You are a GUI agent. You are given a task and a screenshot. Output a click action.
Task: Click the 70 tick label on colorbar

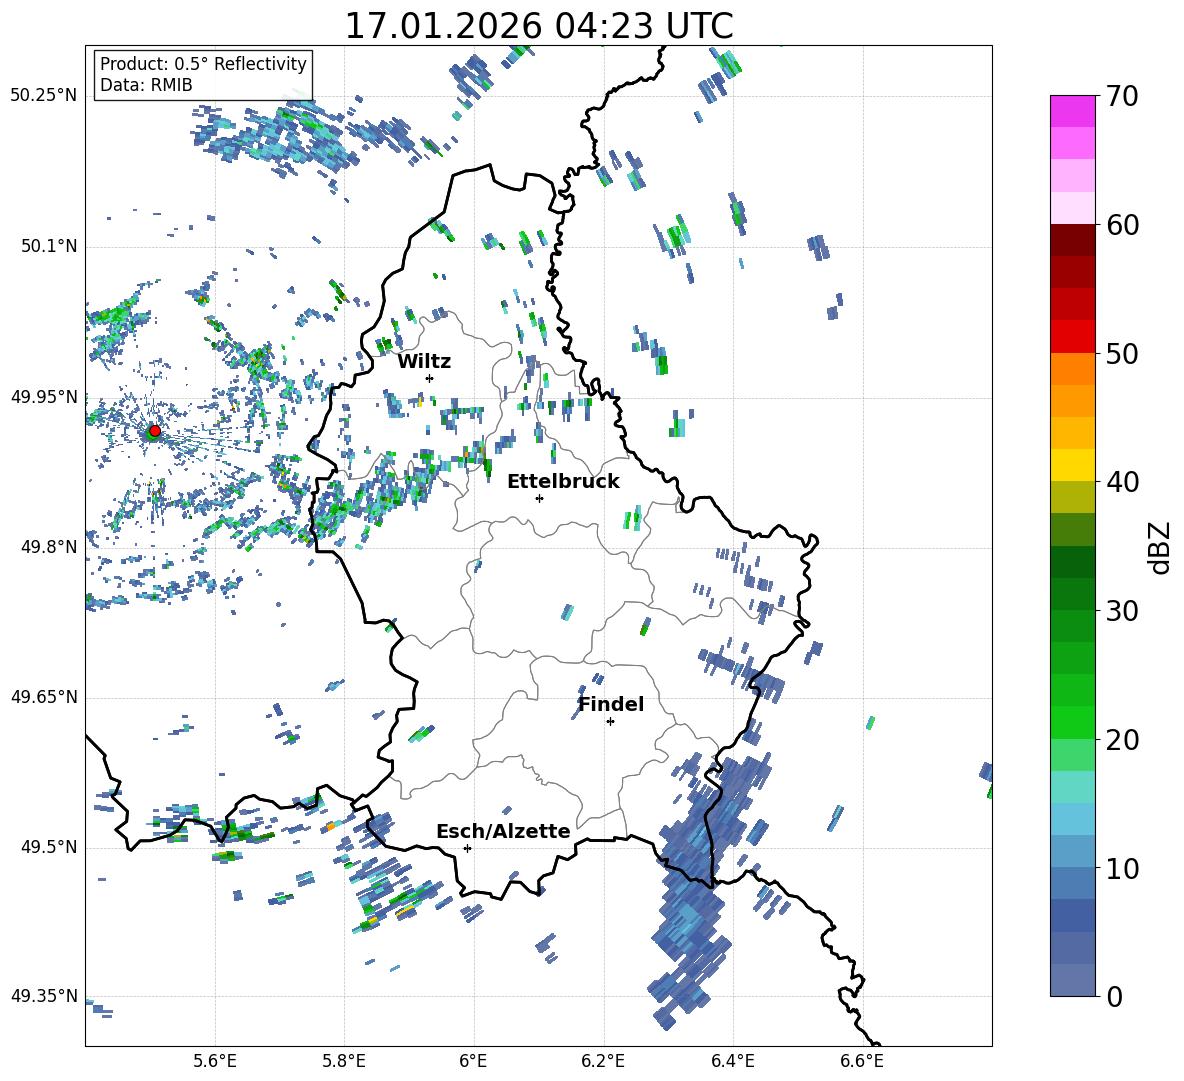(1124, 97)
